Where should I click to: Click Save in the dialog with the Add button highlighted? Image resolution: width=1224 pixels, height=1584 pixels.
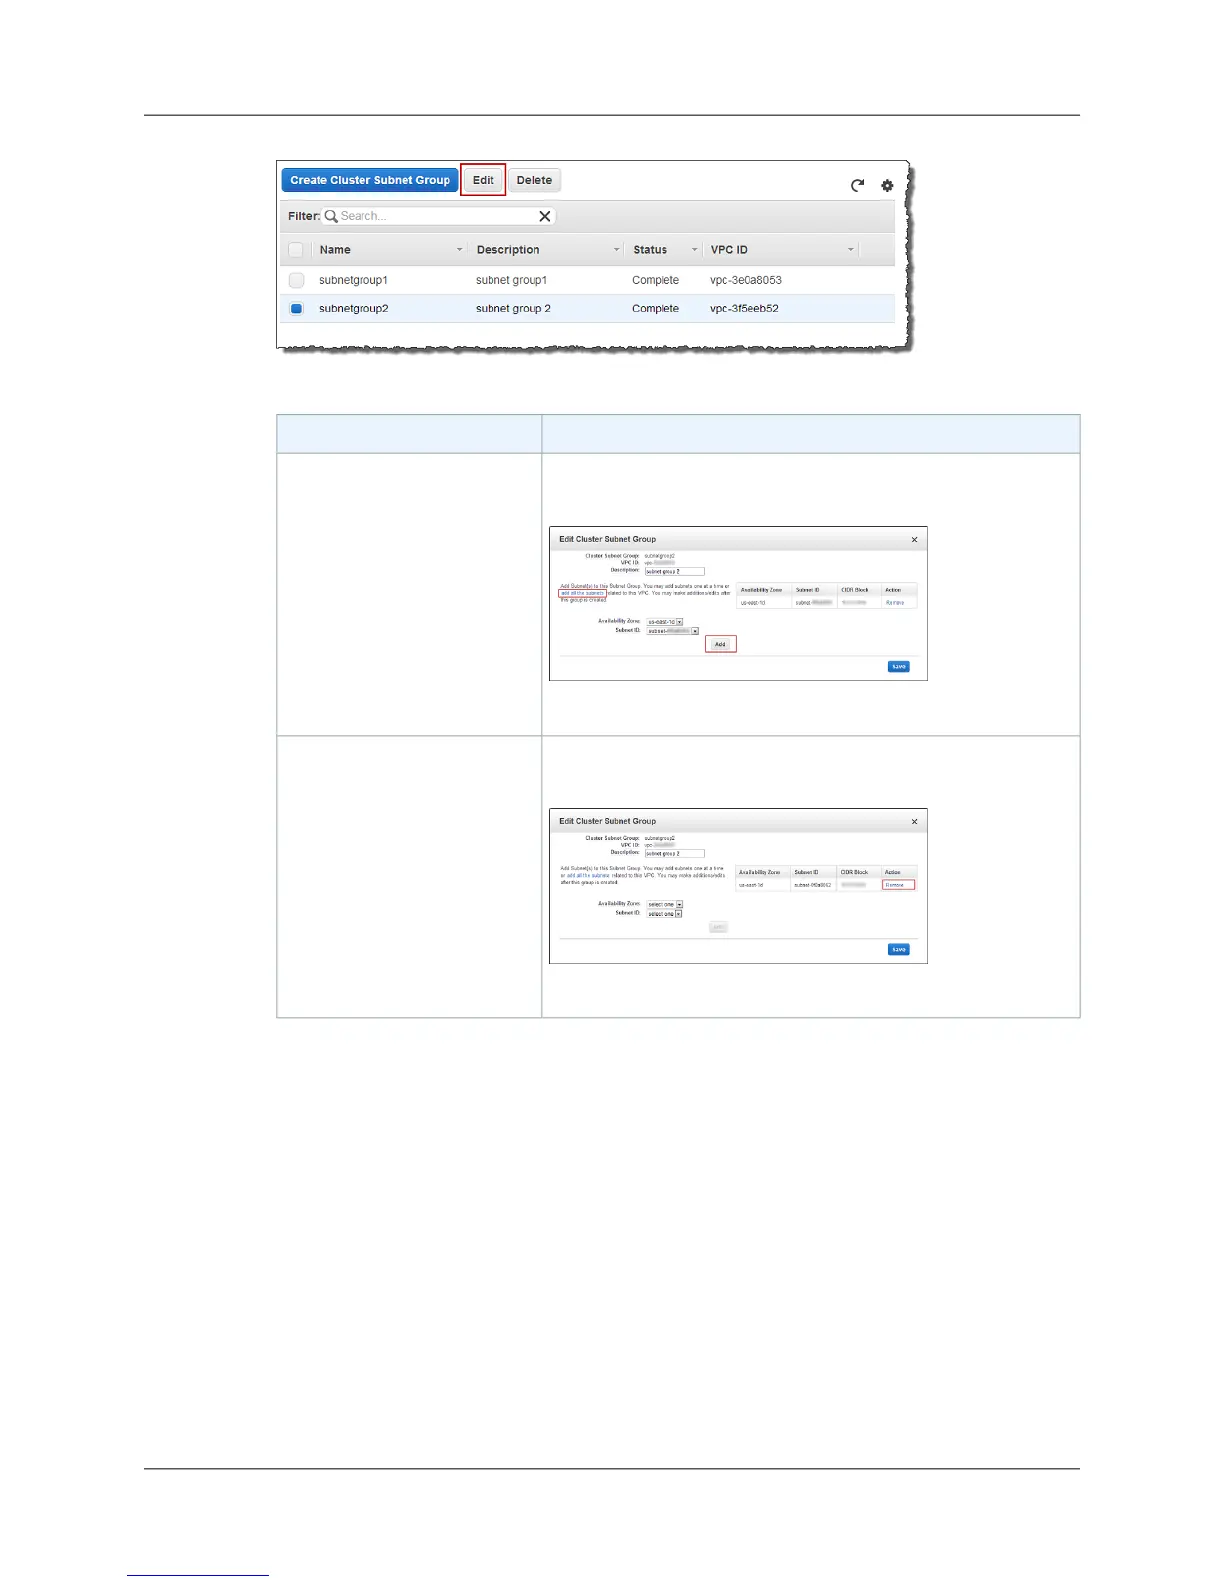click(899, 667)
